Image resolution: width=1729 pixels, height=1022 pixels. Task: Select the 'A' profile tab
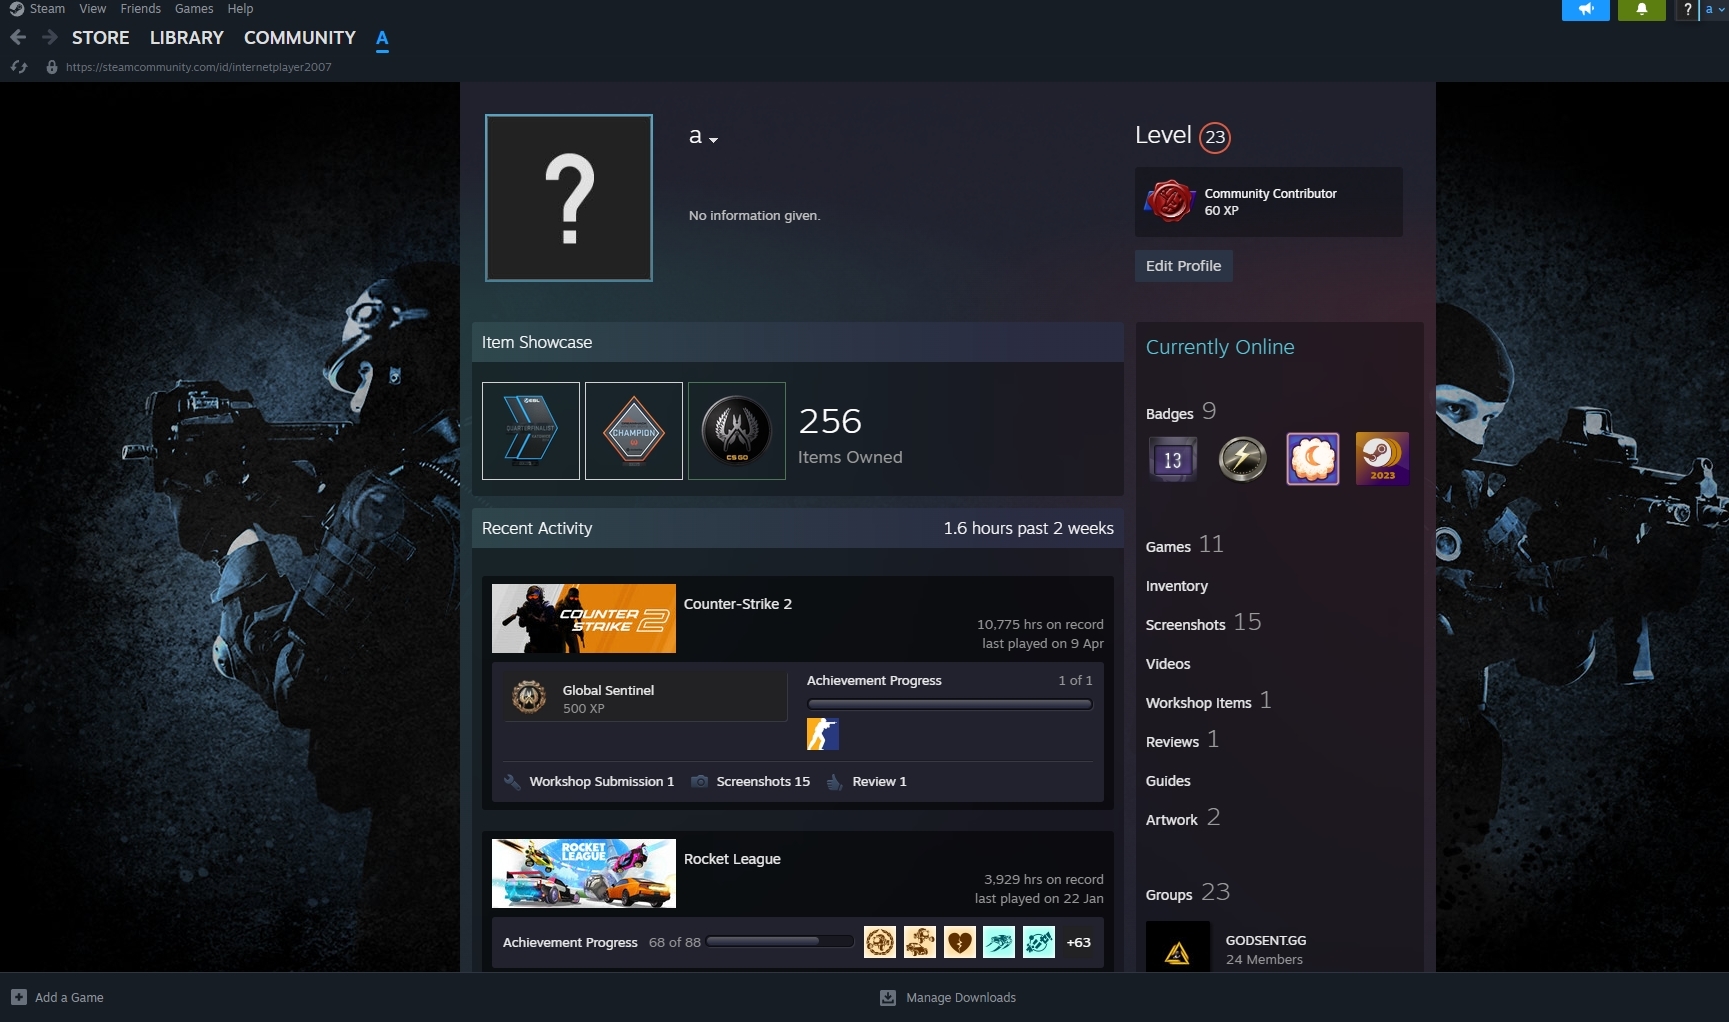[382, 38]
